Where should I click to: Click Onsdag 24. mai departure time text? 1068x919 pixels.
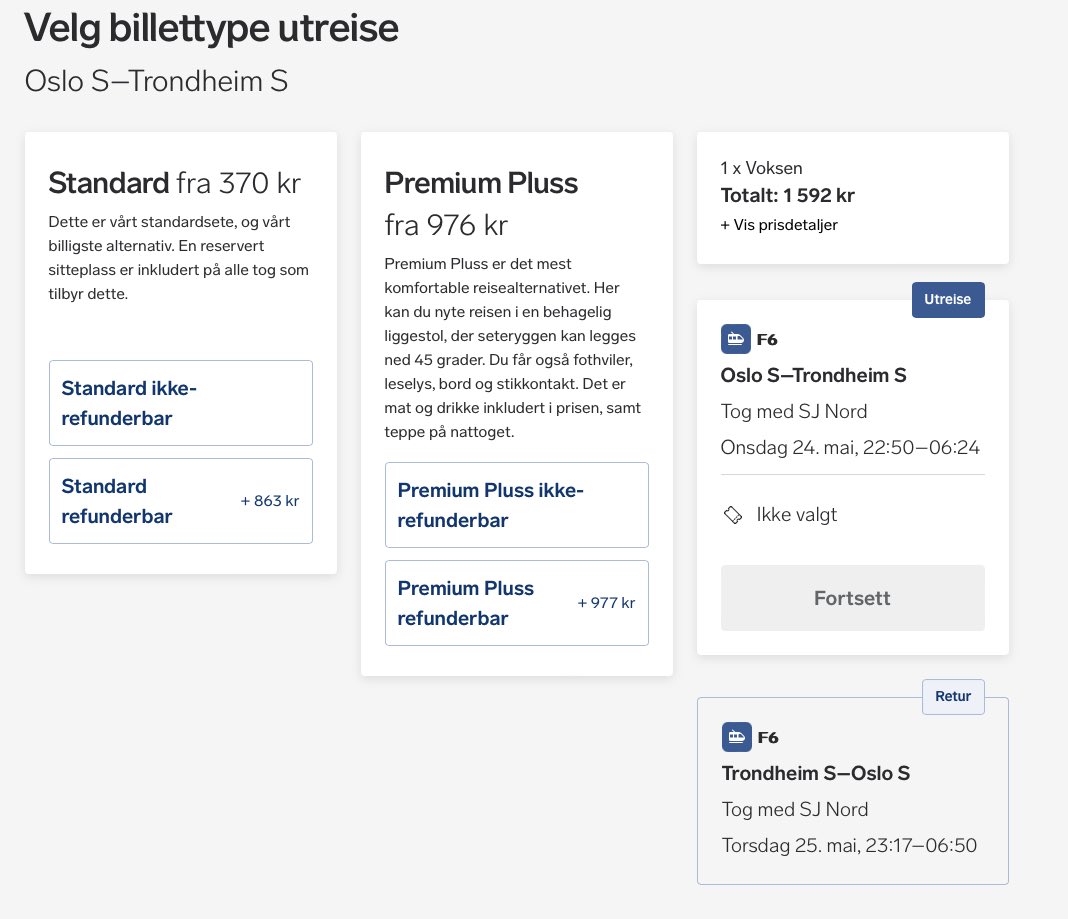click(x=850, y=447)
